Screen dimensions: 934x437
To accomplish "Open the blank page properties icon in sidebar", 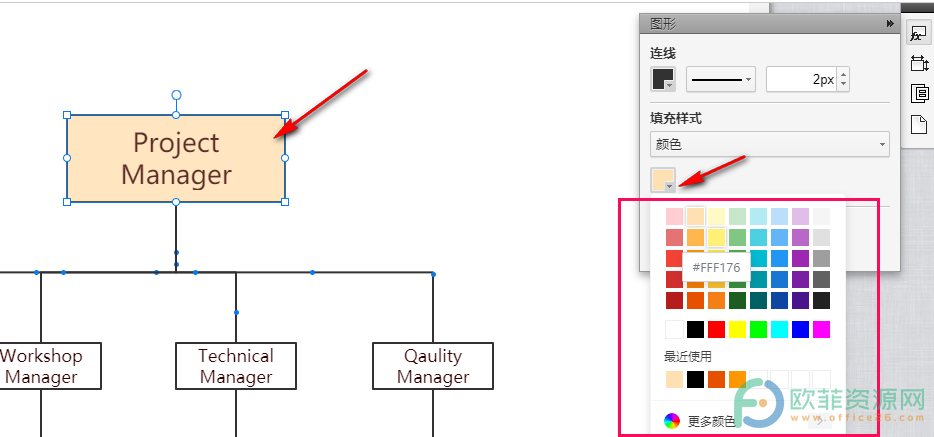I will click(920, 124).
